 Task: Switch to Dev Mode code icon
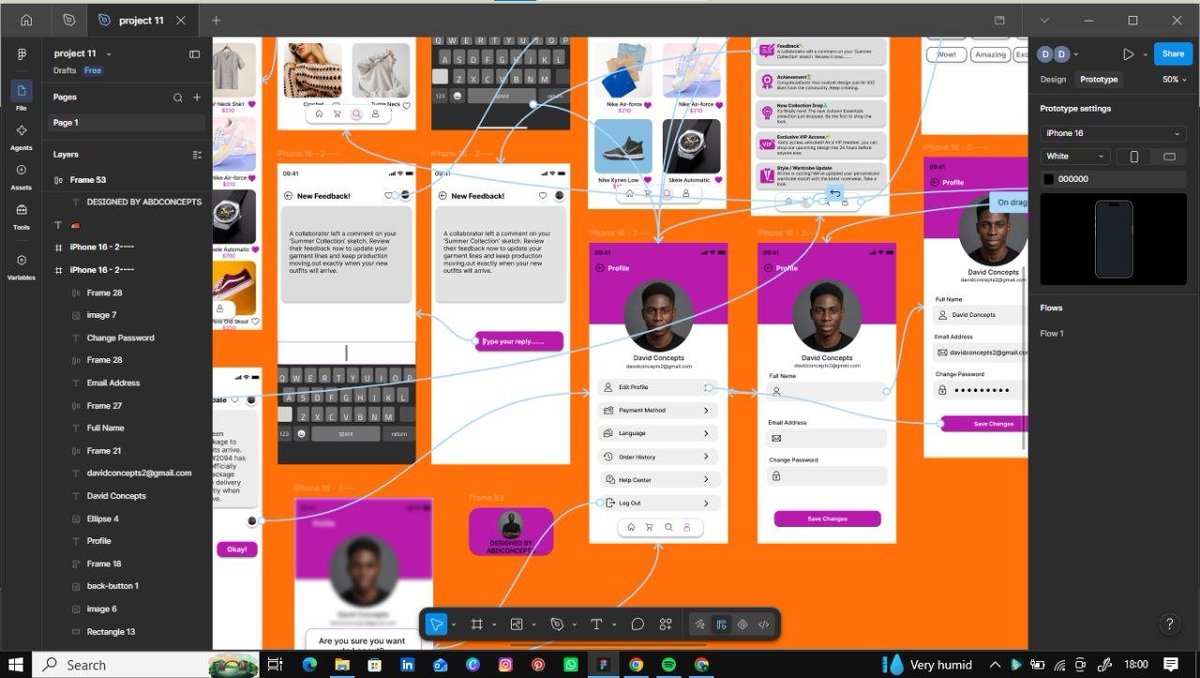[x=764, y=624]
